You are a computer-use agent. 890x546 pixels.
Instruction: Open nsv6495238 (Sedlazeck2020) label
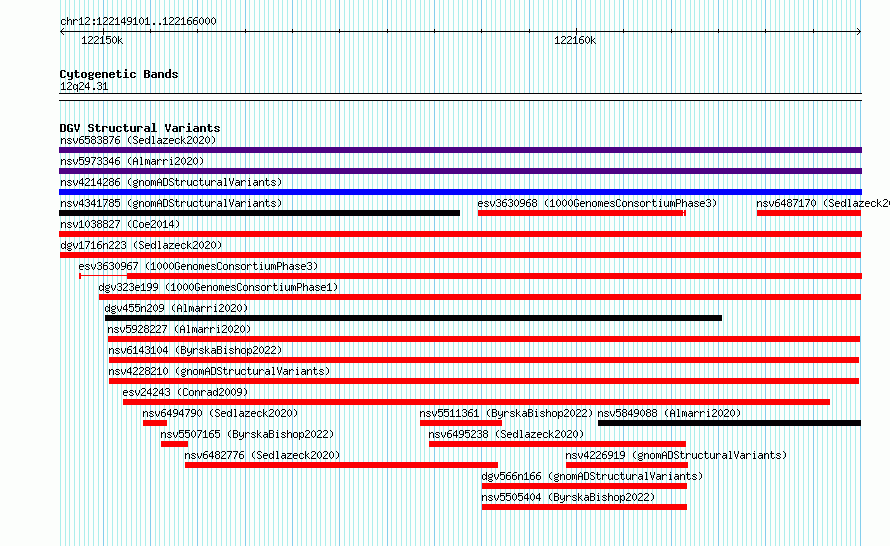click(506, 434)
